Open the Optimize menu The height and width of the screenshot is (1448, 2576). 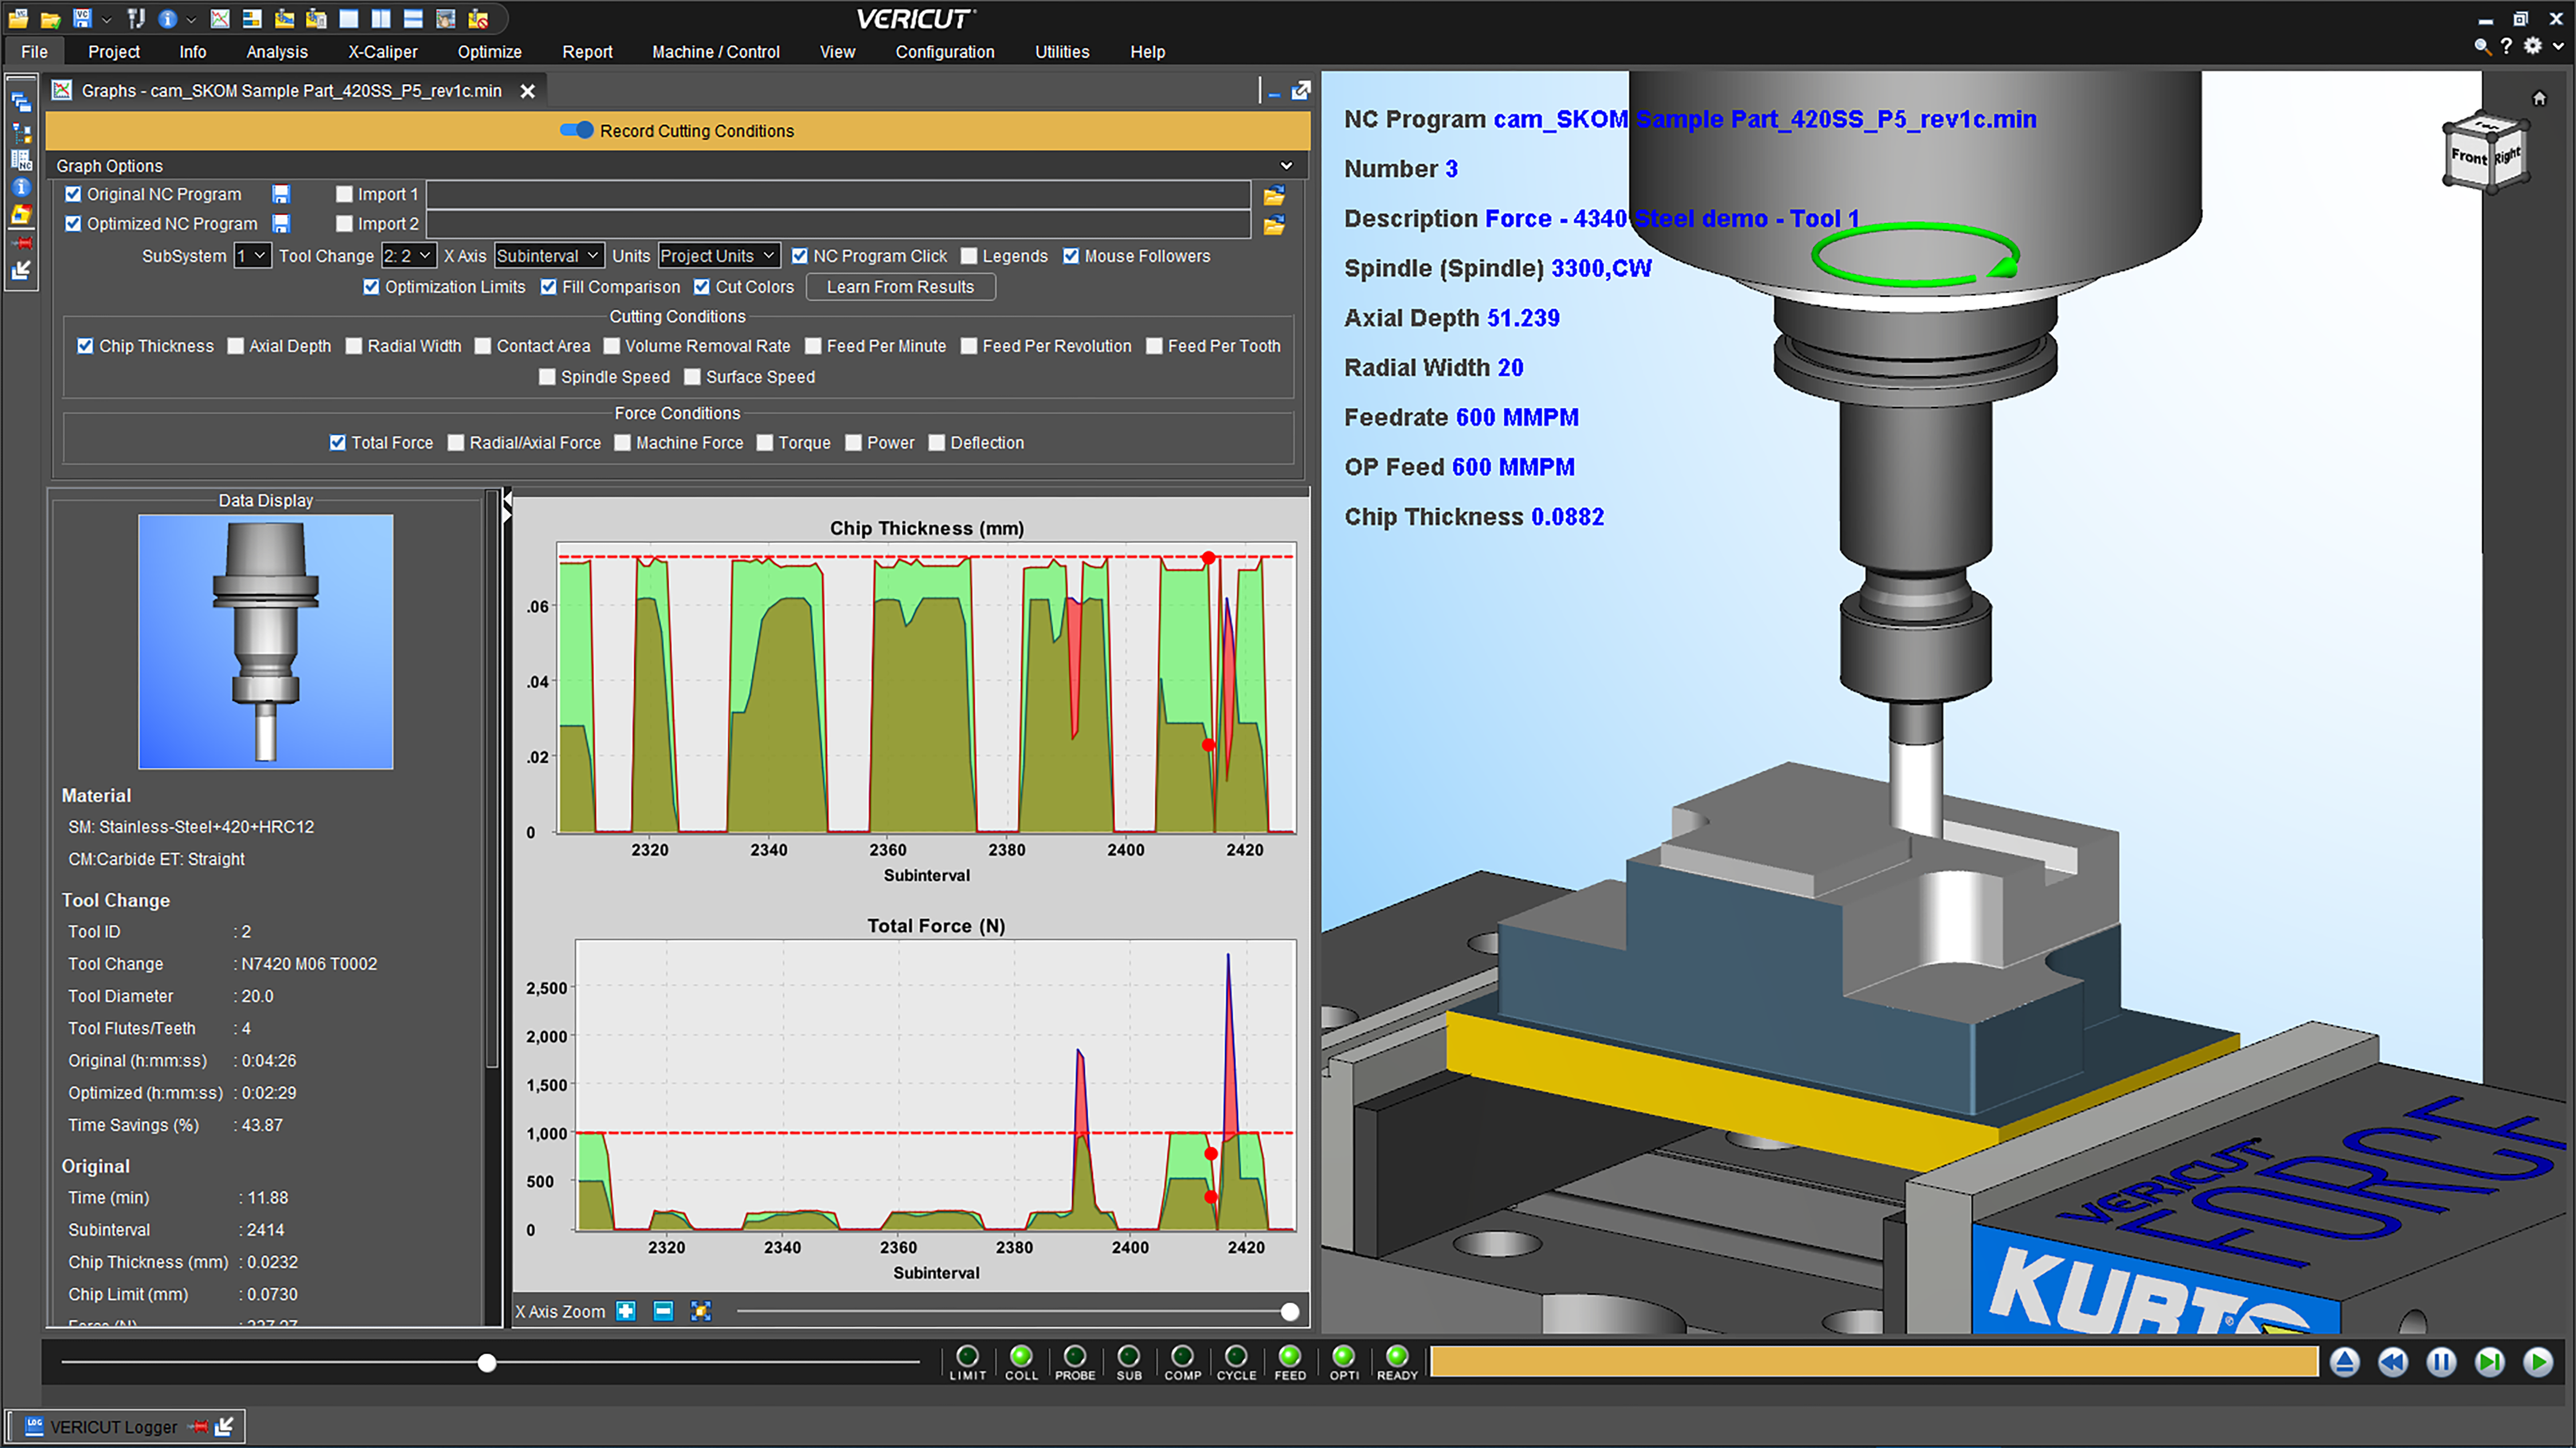pos(489,52)
